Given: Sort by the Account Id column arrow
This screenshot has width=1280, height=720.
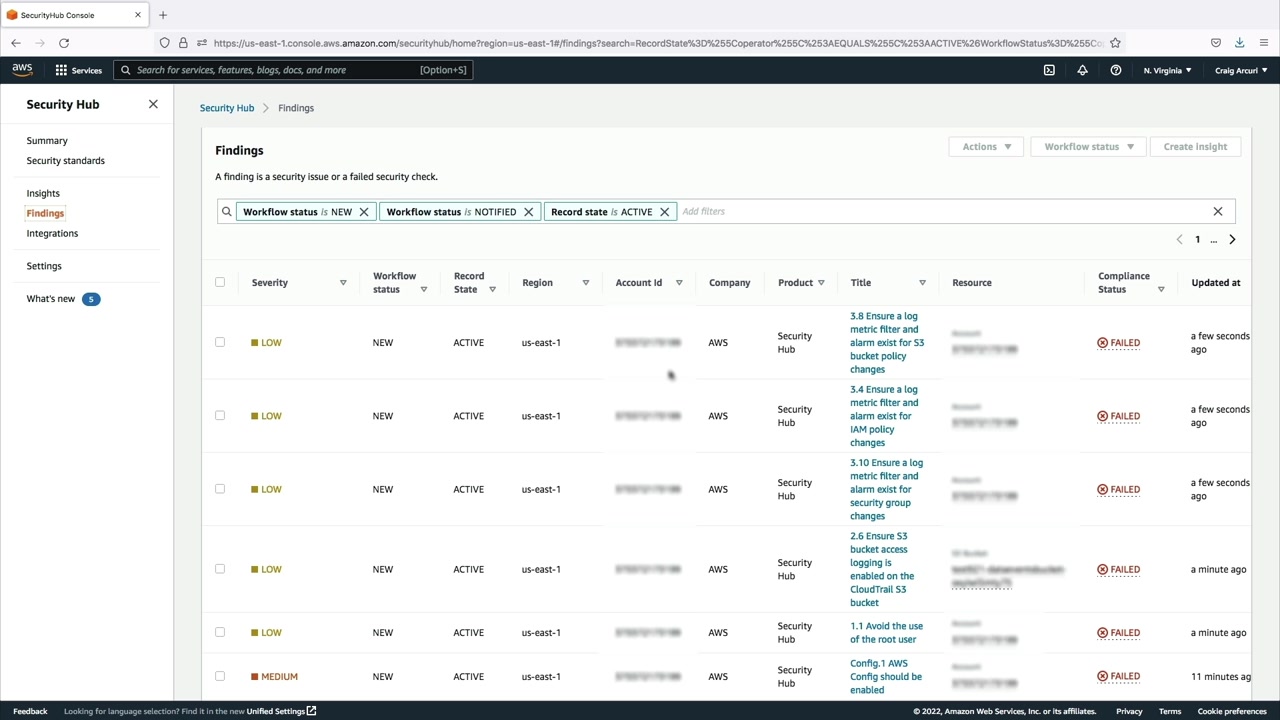Looking at the screenshot, I should (x=679, y=283).
